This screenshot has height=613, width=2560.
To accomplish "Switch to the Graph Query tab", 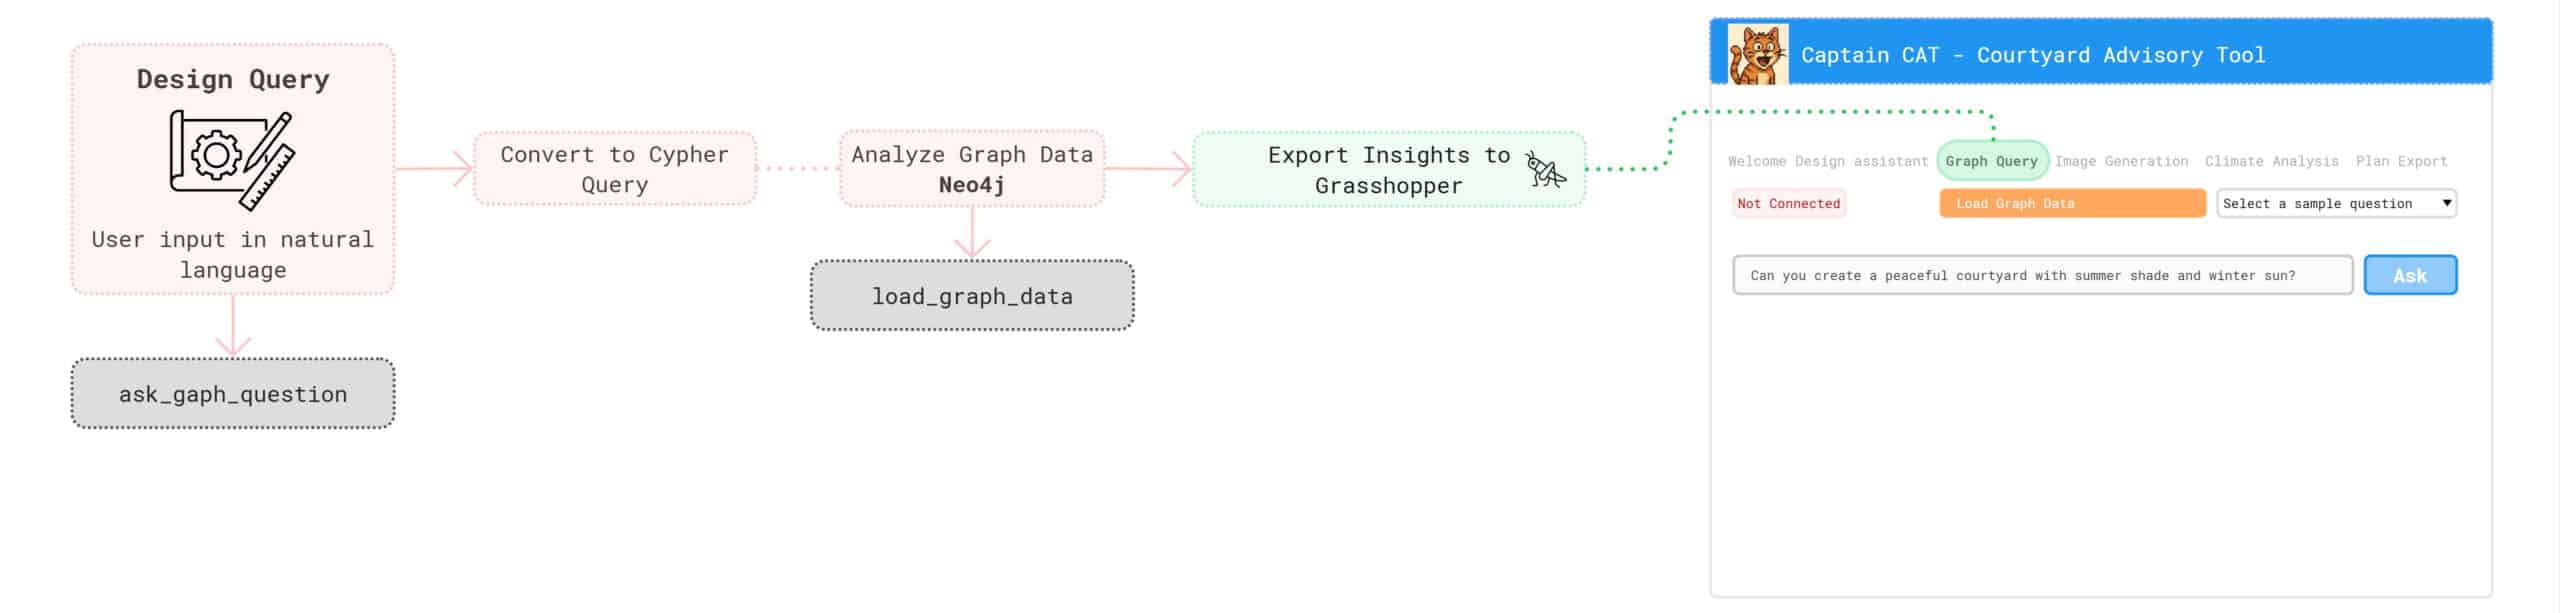I will [x=1991, y=161].
